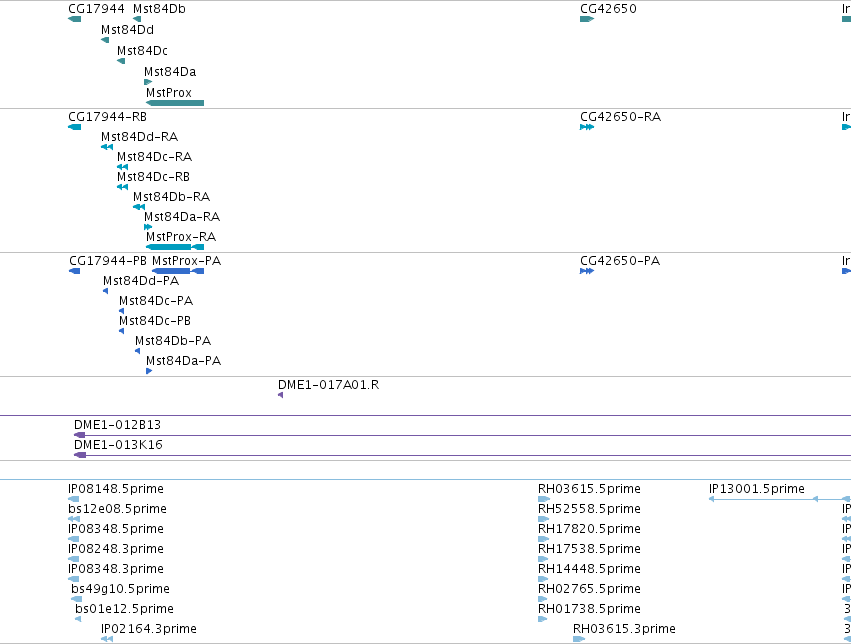Click the DME1-017A01.R label
This screenshot has width=851, height=644.
tap(328, 385)
